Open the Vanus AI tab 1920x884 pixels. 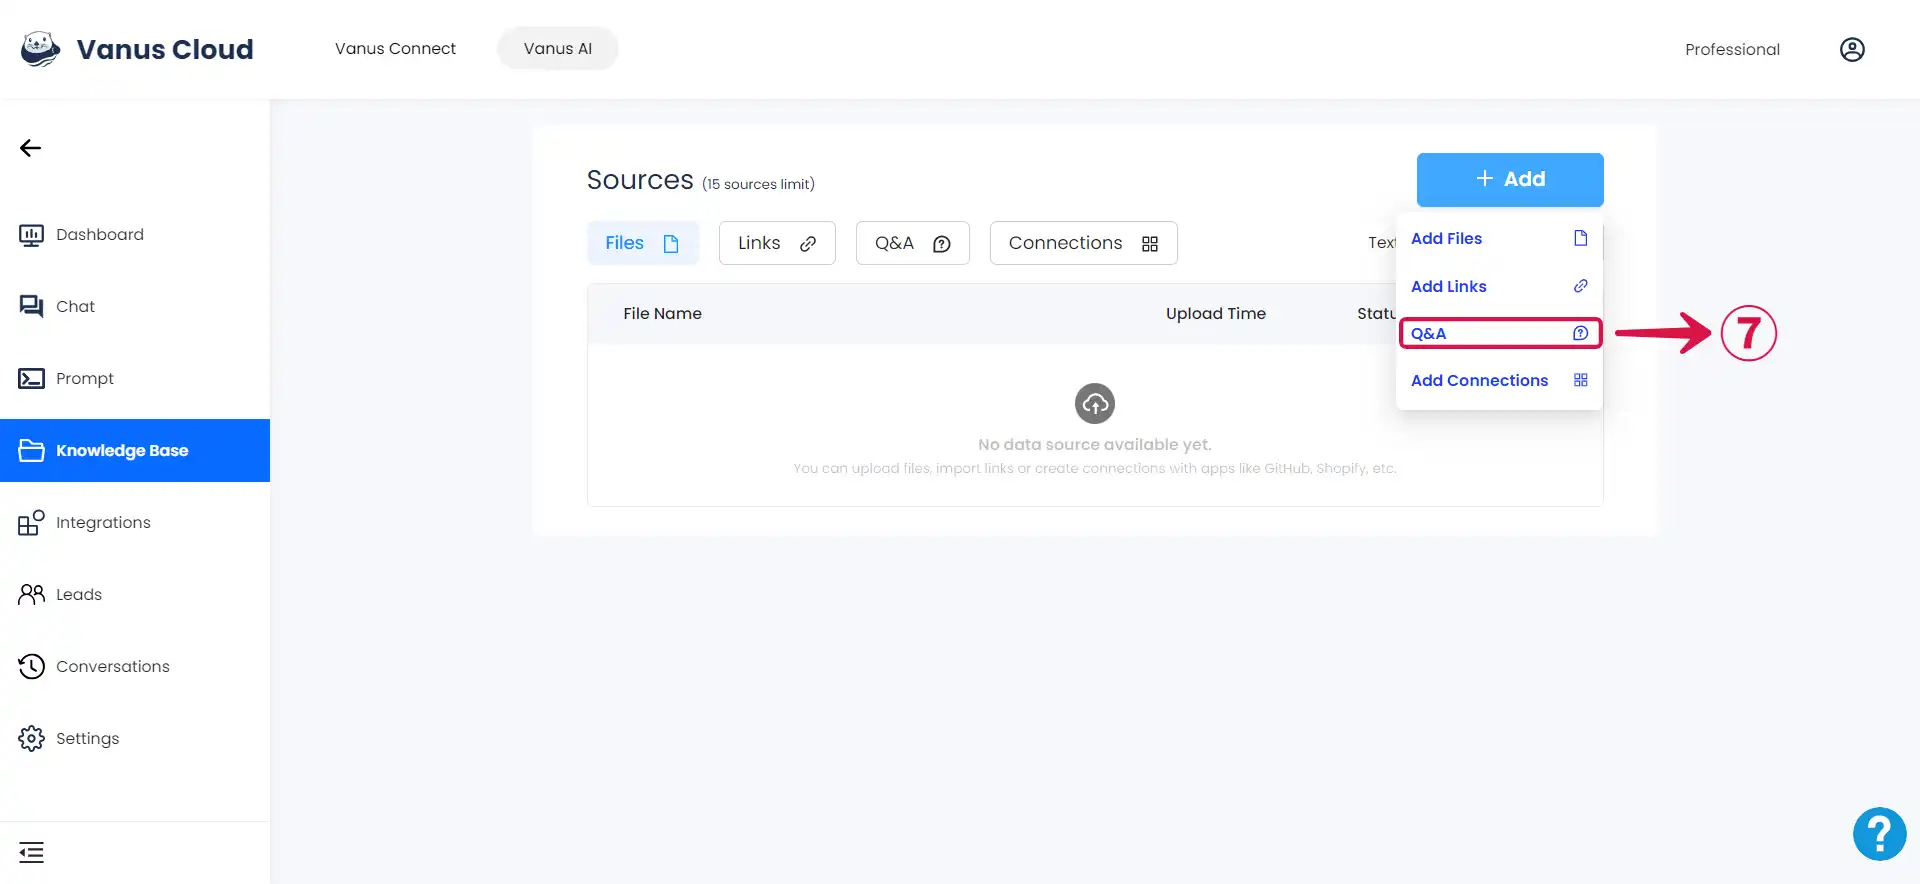tap(558, 49)
